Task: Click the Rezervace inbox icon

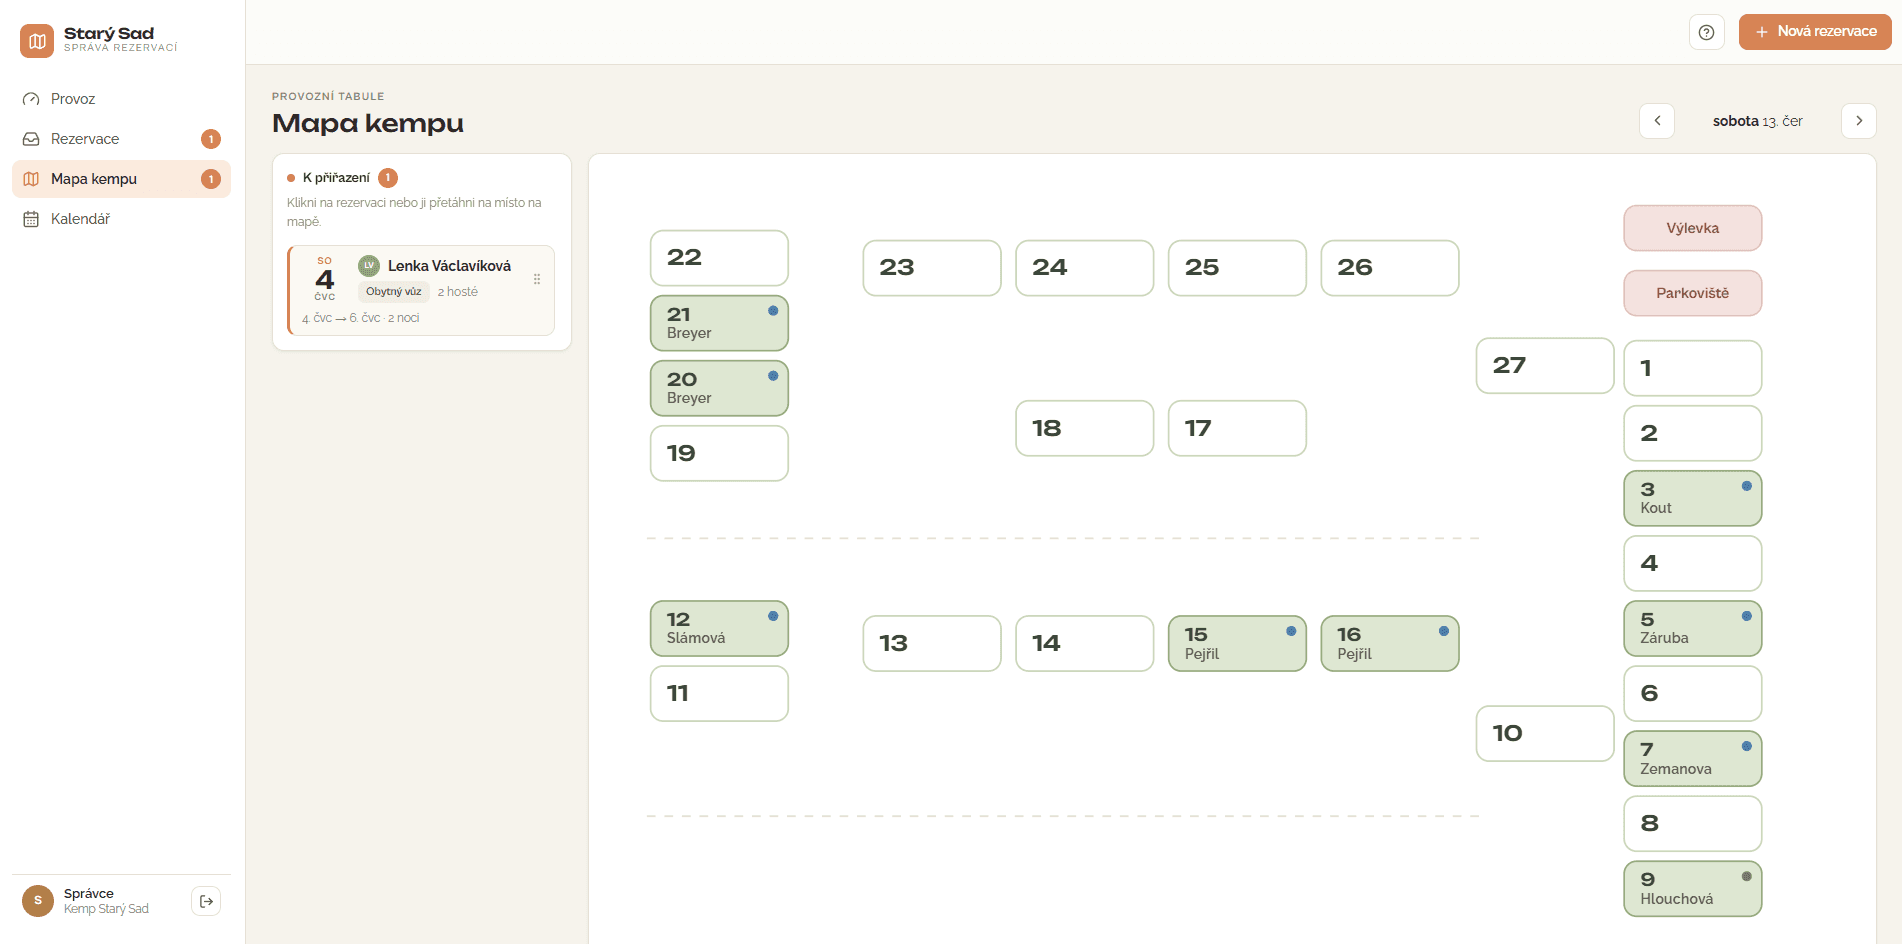Action: point(31,139)
